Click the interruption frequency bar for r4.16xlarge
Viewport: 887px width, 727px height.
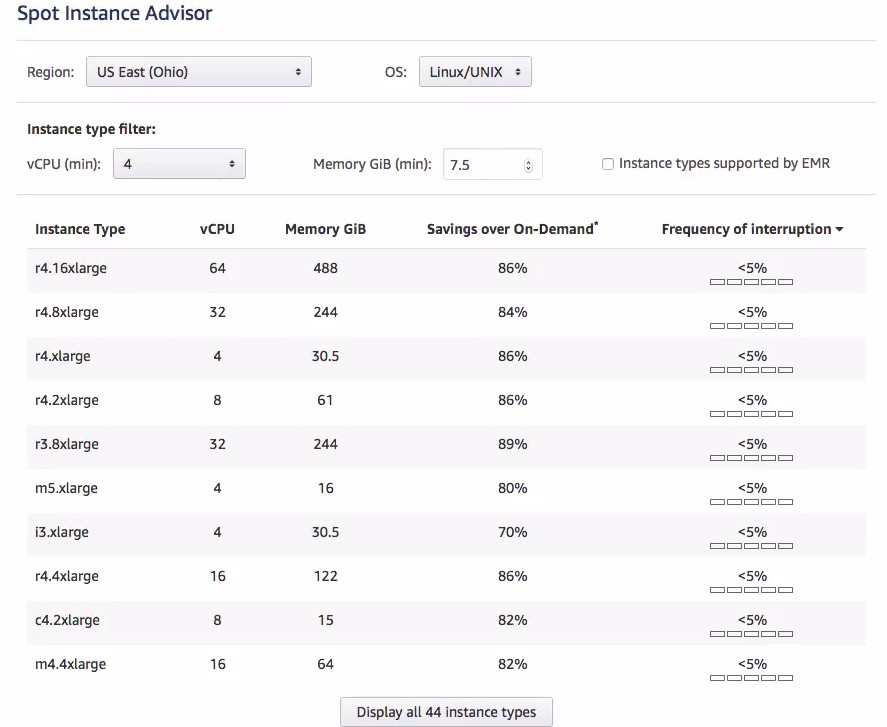(x=751, y=283)
